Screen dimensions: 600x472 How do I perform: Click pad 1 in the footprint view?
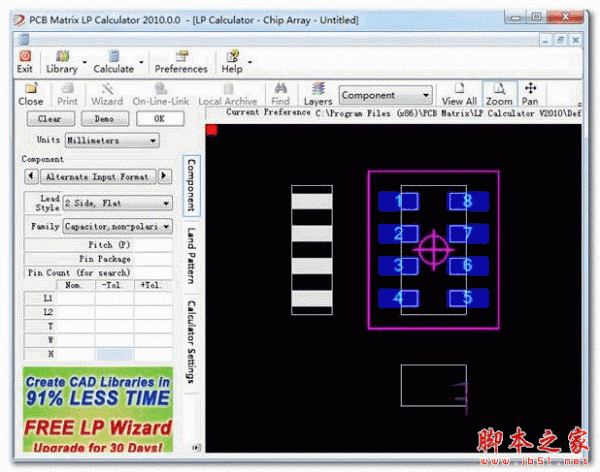pos(398,201)
